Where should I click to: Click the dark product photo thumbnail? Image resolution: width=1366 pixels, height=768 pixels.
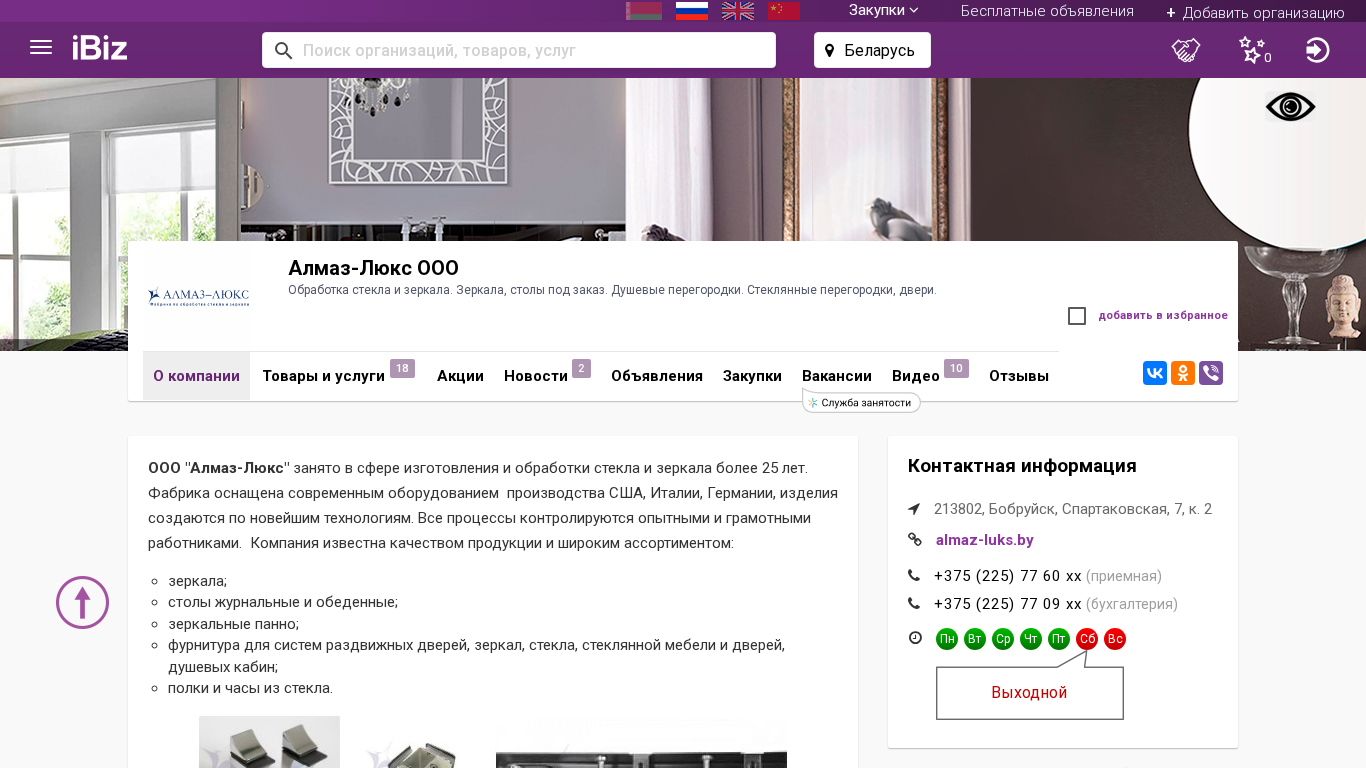(x=641, y=742)
